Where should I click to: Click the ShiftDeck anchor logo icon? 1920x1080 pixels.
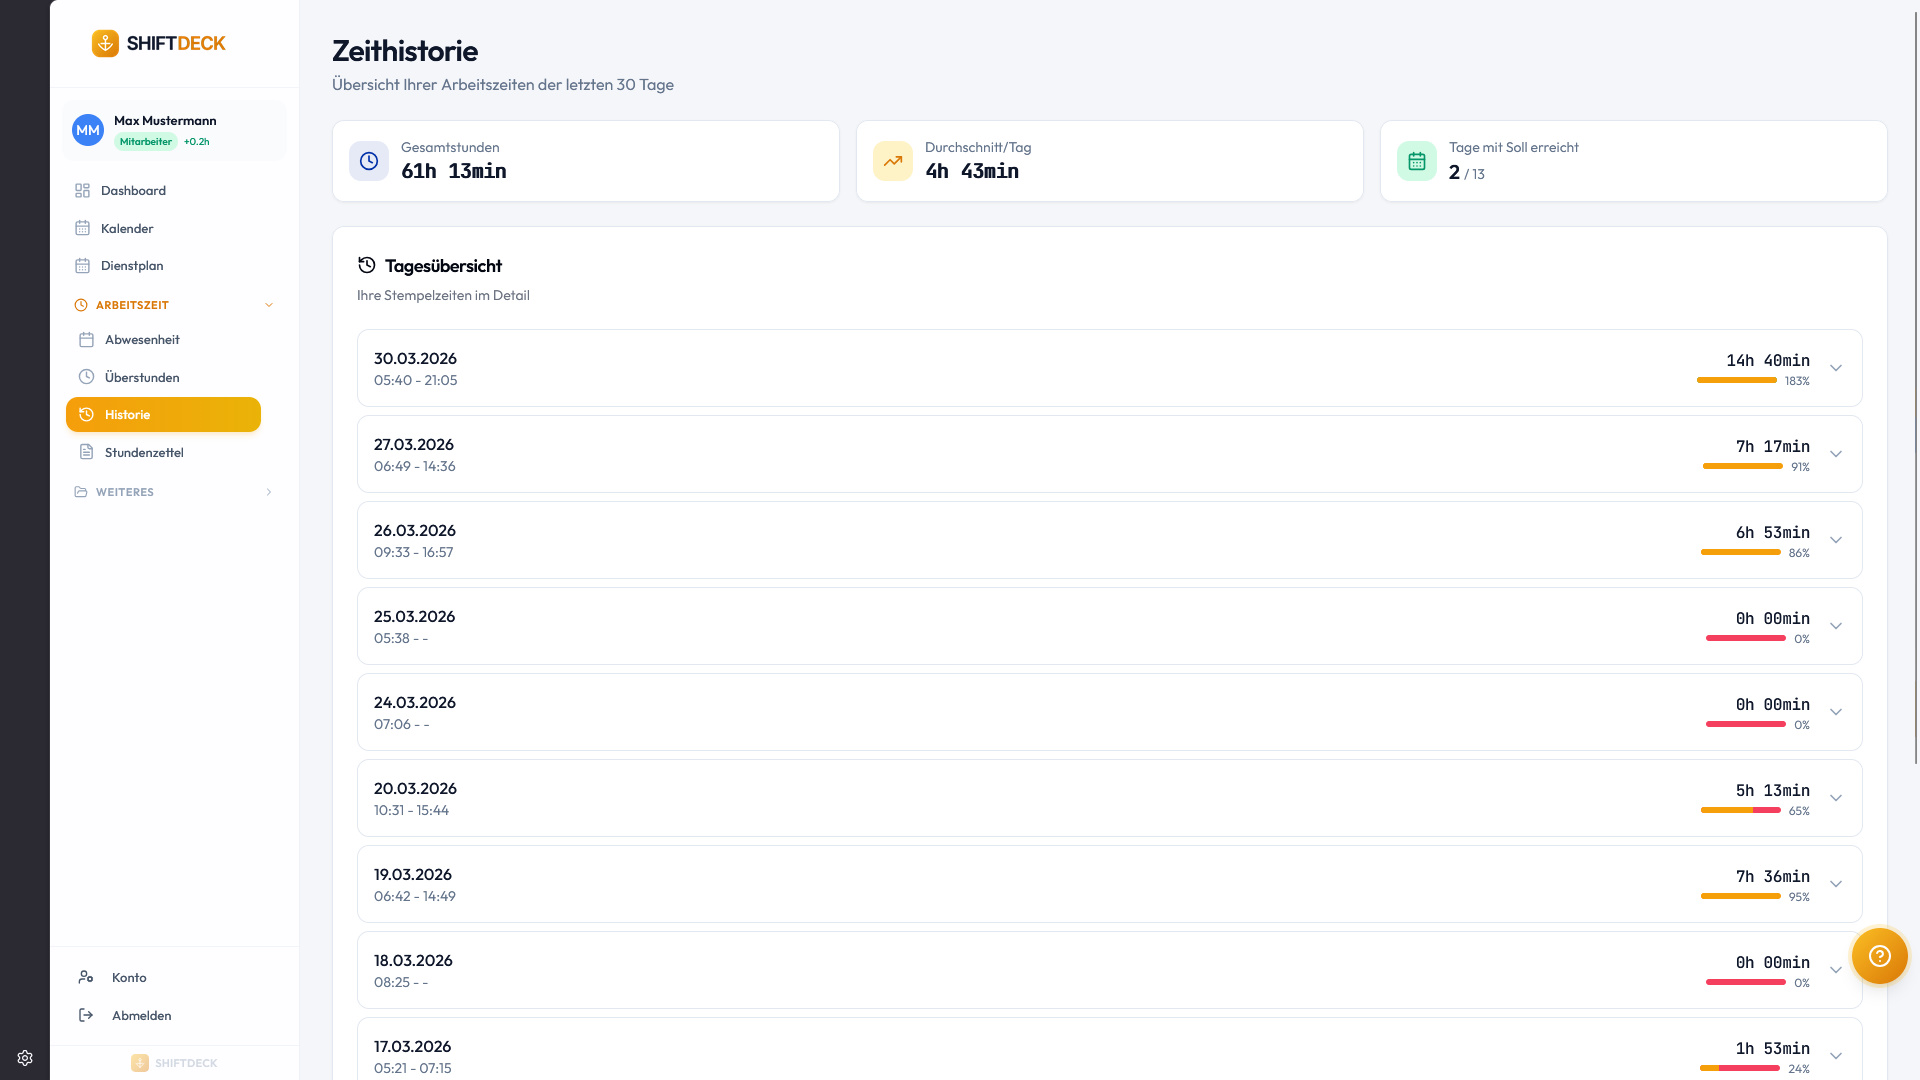[x=105, y=43]
